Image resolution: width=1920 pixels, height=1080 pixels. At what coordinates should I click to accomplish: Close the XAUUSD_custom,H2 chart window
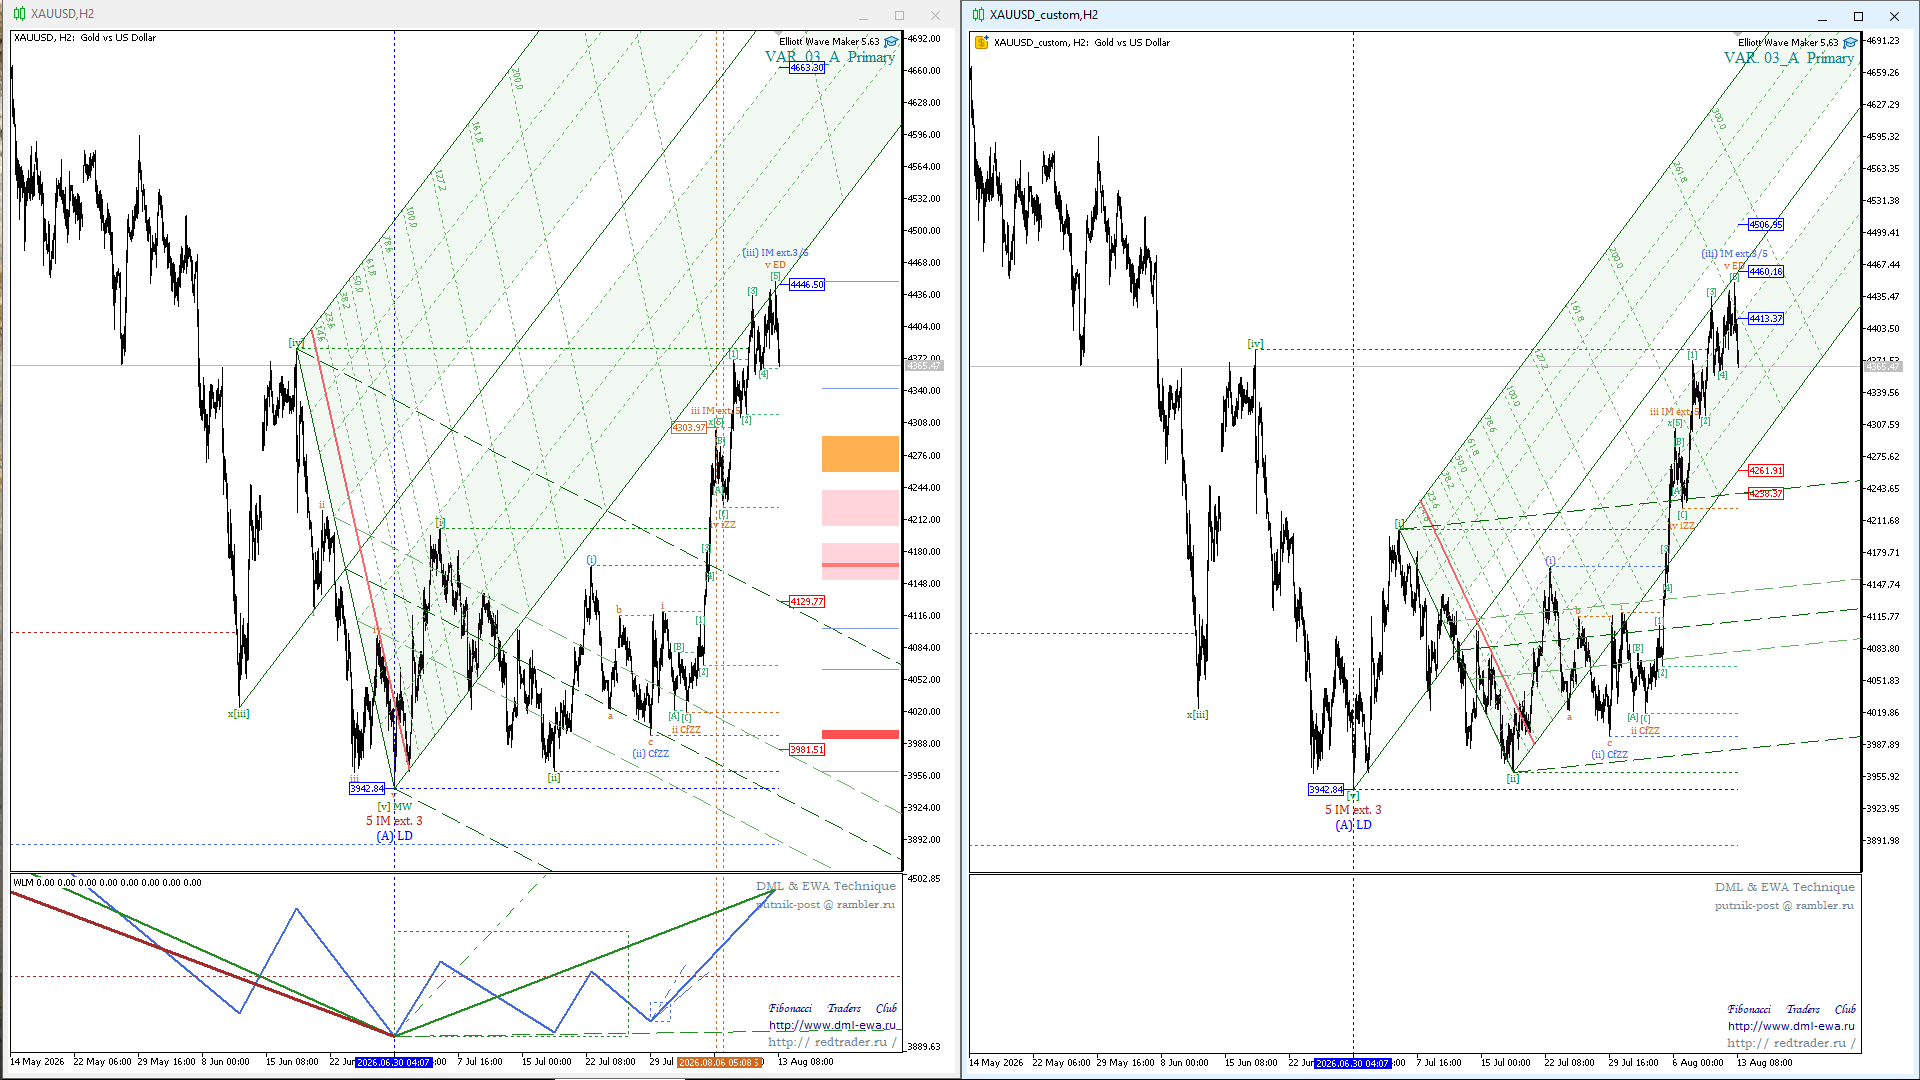1894,16
